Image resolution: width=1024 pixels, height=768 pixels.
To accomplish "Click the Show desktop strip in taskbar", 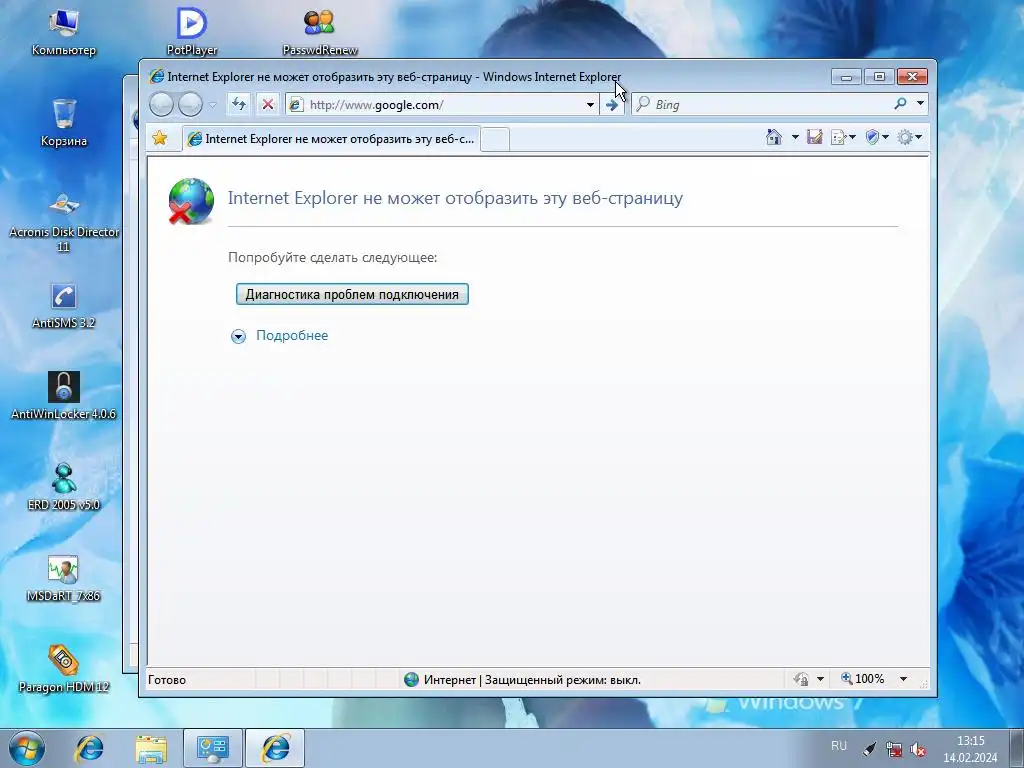I will [x=1017, y=748].
